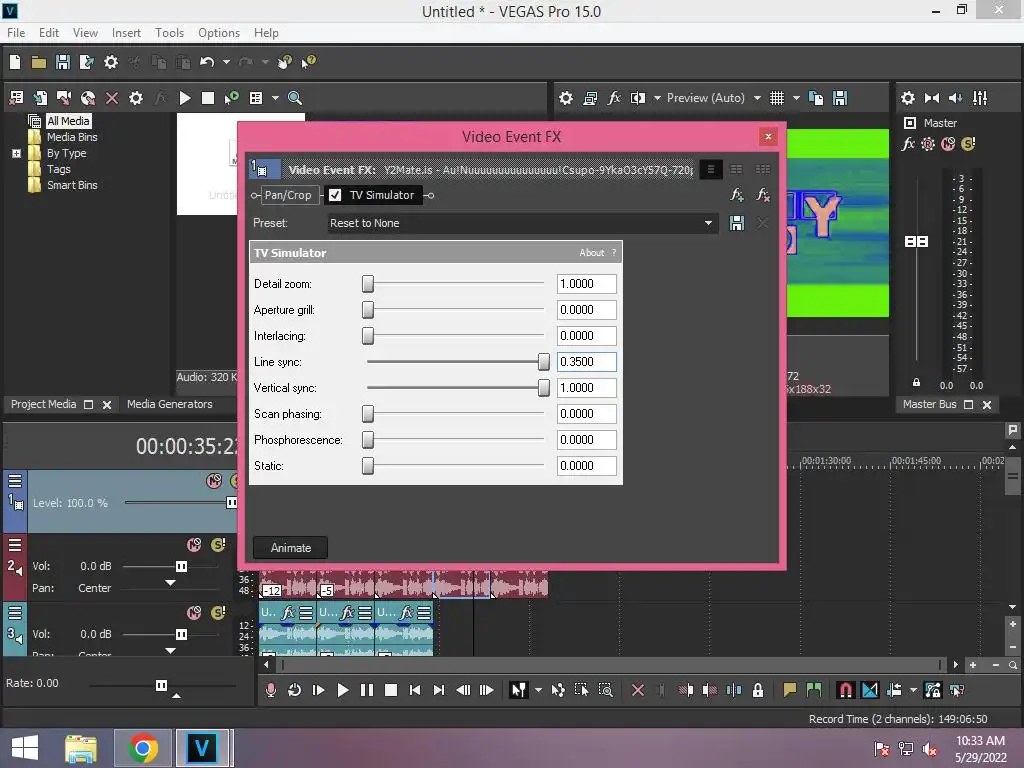1024x768 pixels.
Task: Remove the selected media with the red X
Action: 112,98
